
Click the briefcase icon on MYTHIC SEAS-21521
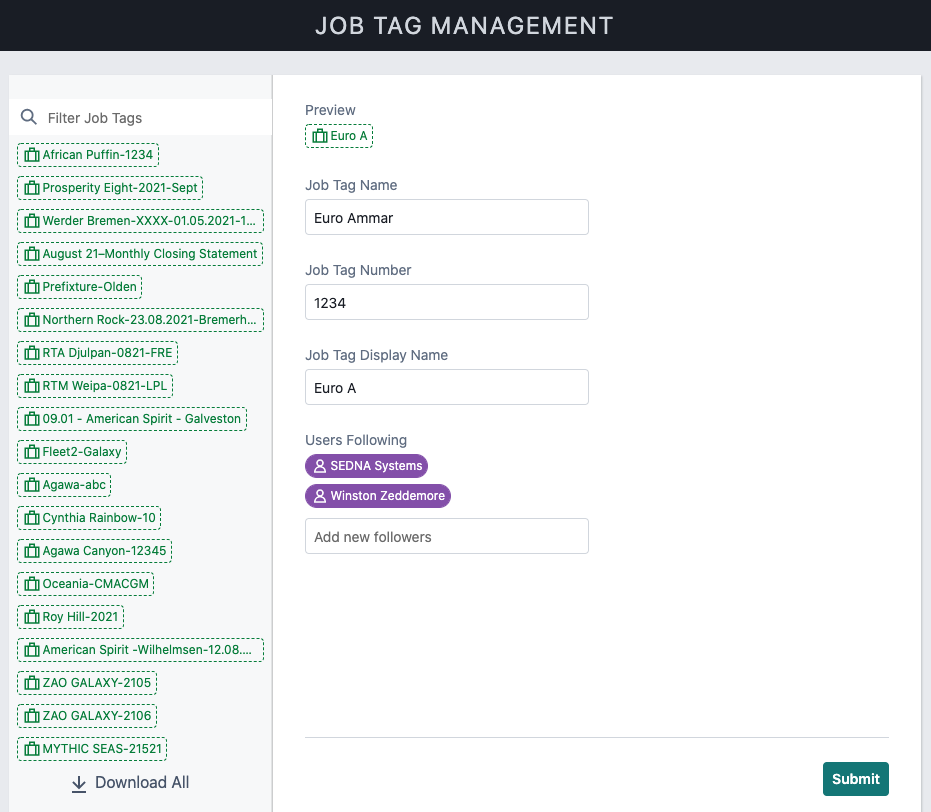coord(31,748)
